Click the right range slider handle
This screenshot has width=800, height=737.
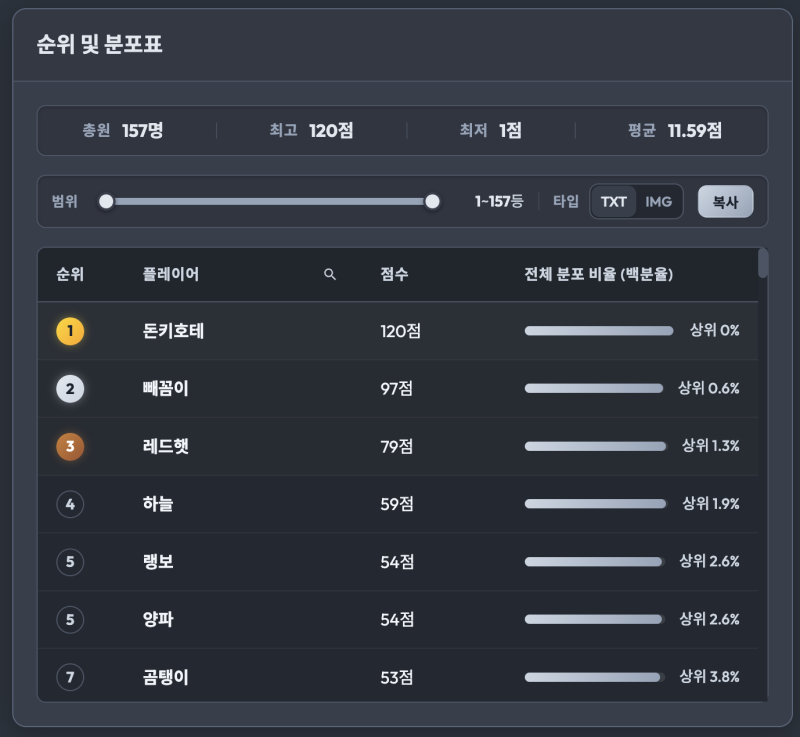point(432,201)
